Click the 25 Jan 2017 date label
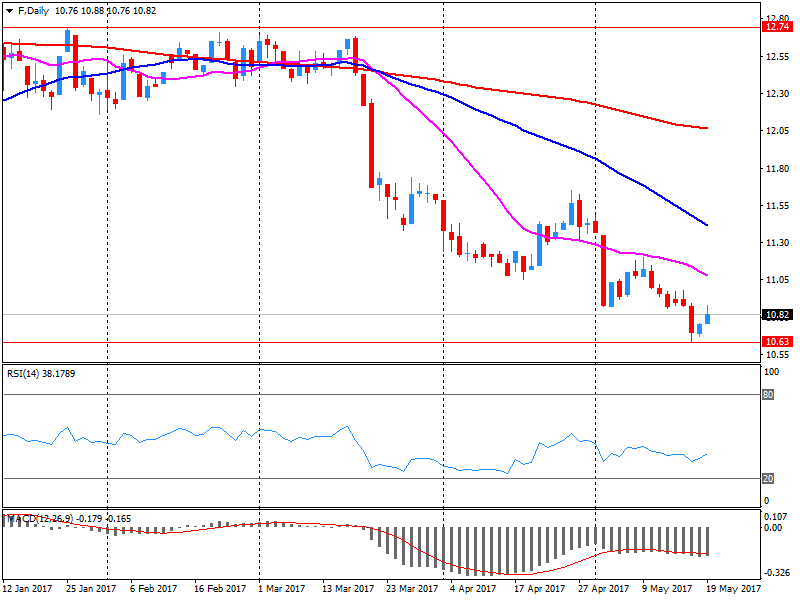The image size is (800, 600). (x=91, y=589)
